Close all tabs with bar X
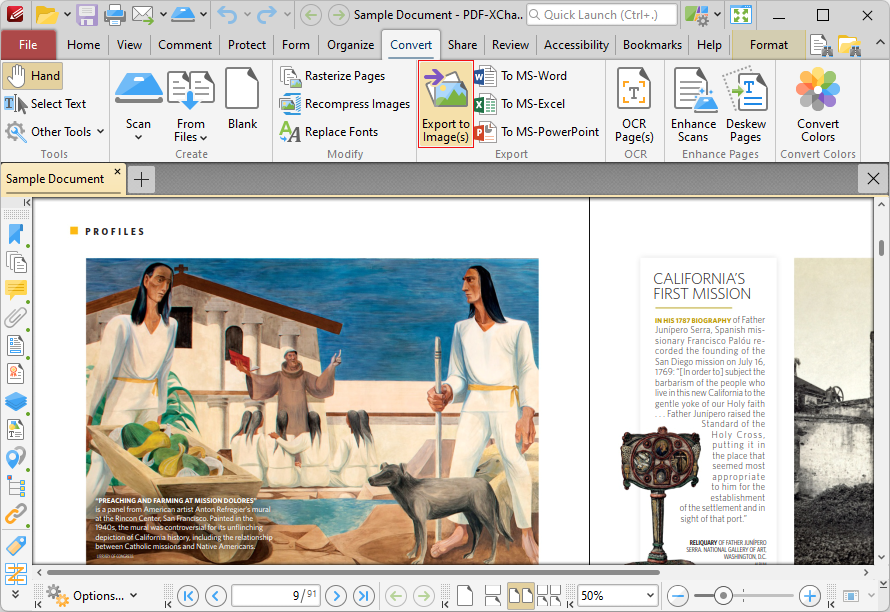 [873, 179]
